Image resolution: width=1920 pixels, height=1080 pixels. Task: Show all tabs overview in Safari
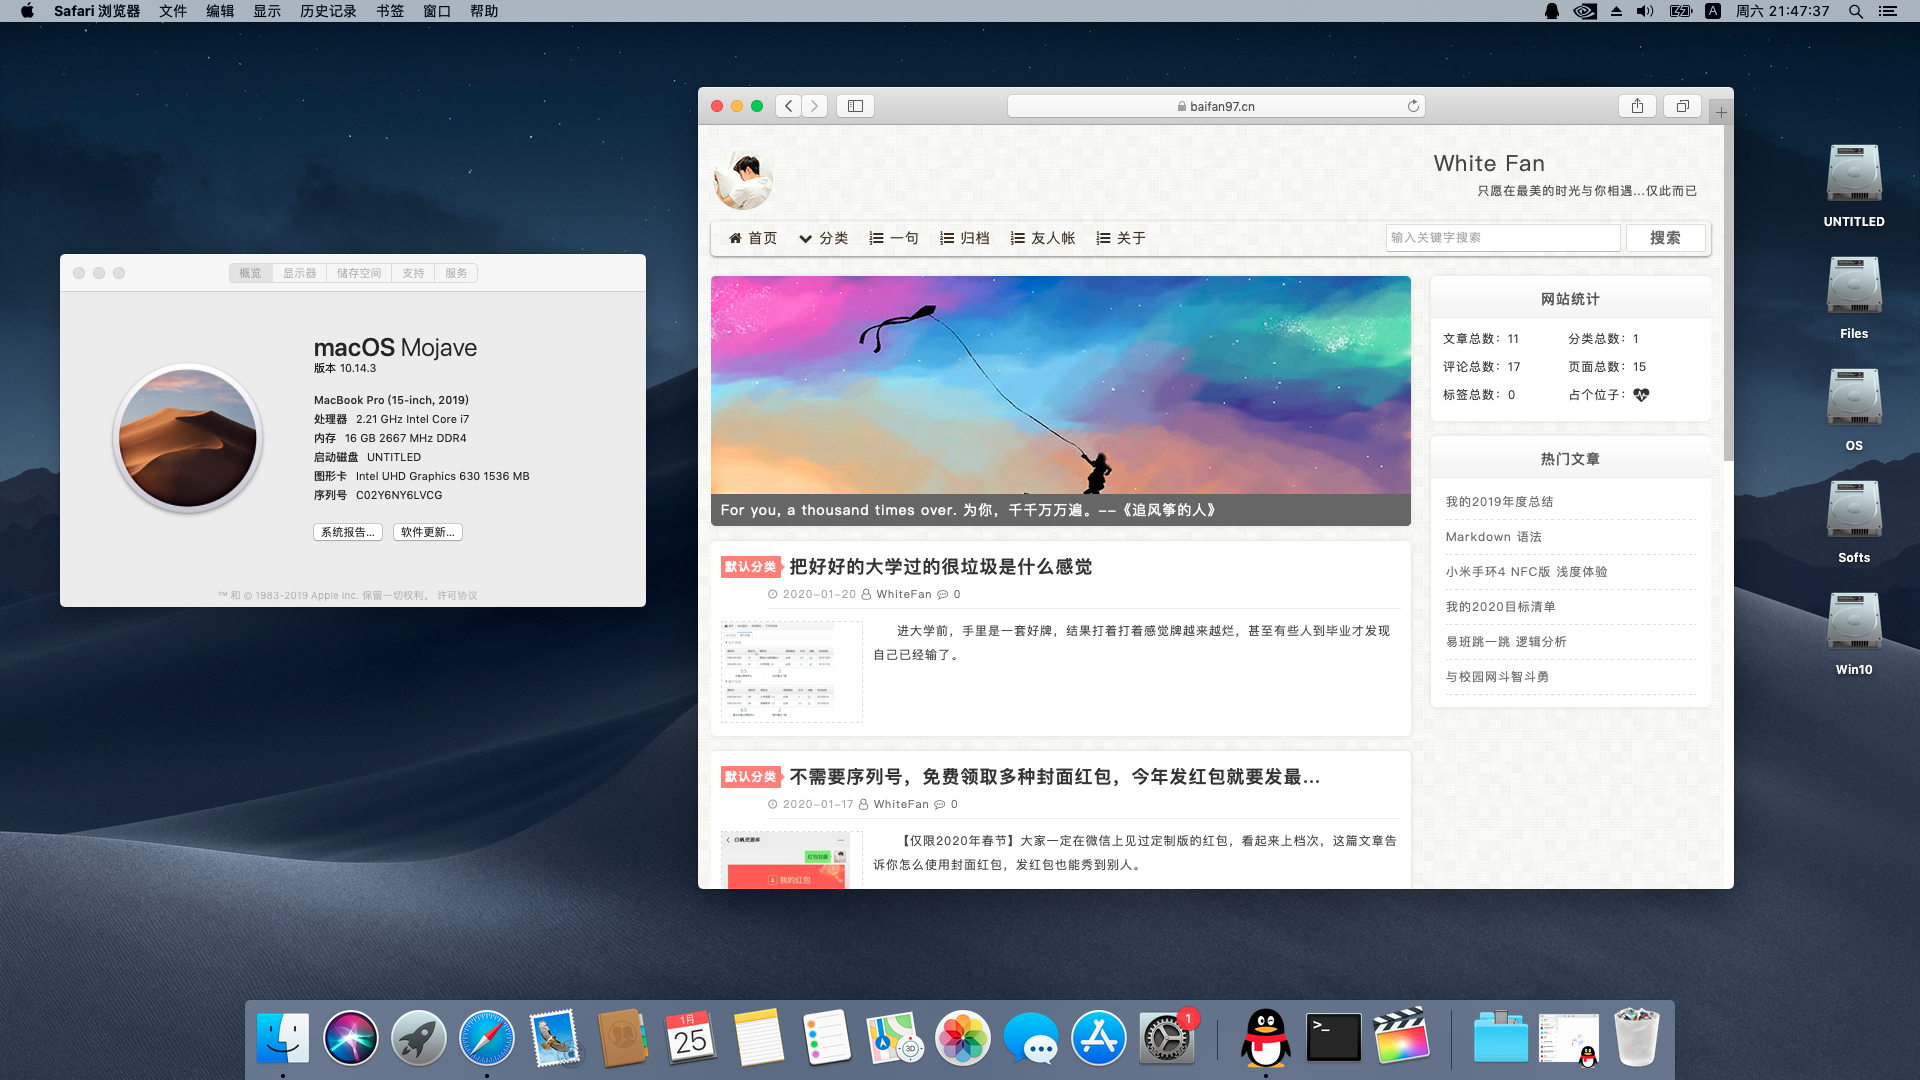tap(1683, 106)
